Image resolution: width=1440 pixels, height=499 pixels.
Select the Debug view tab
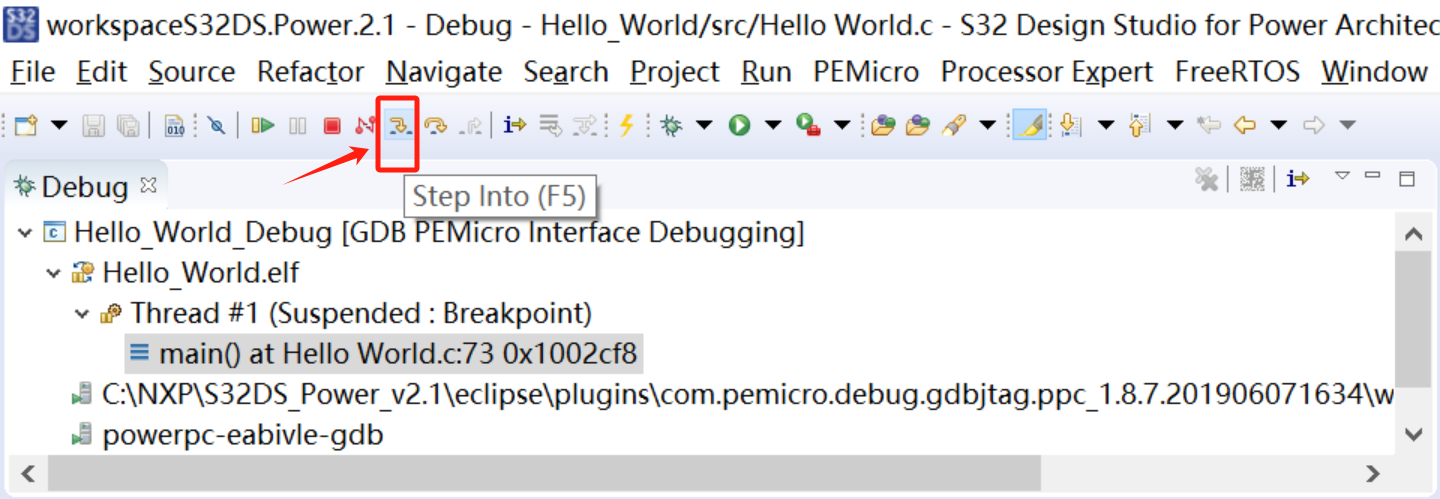click(x=84, y=186)
